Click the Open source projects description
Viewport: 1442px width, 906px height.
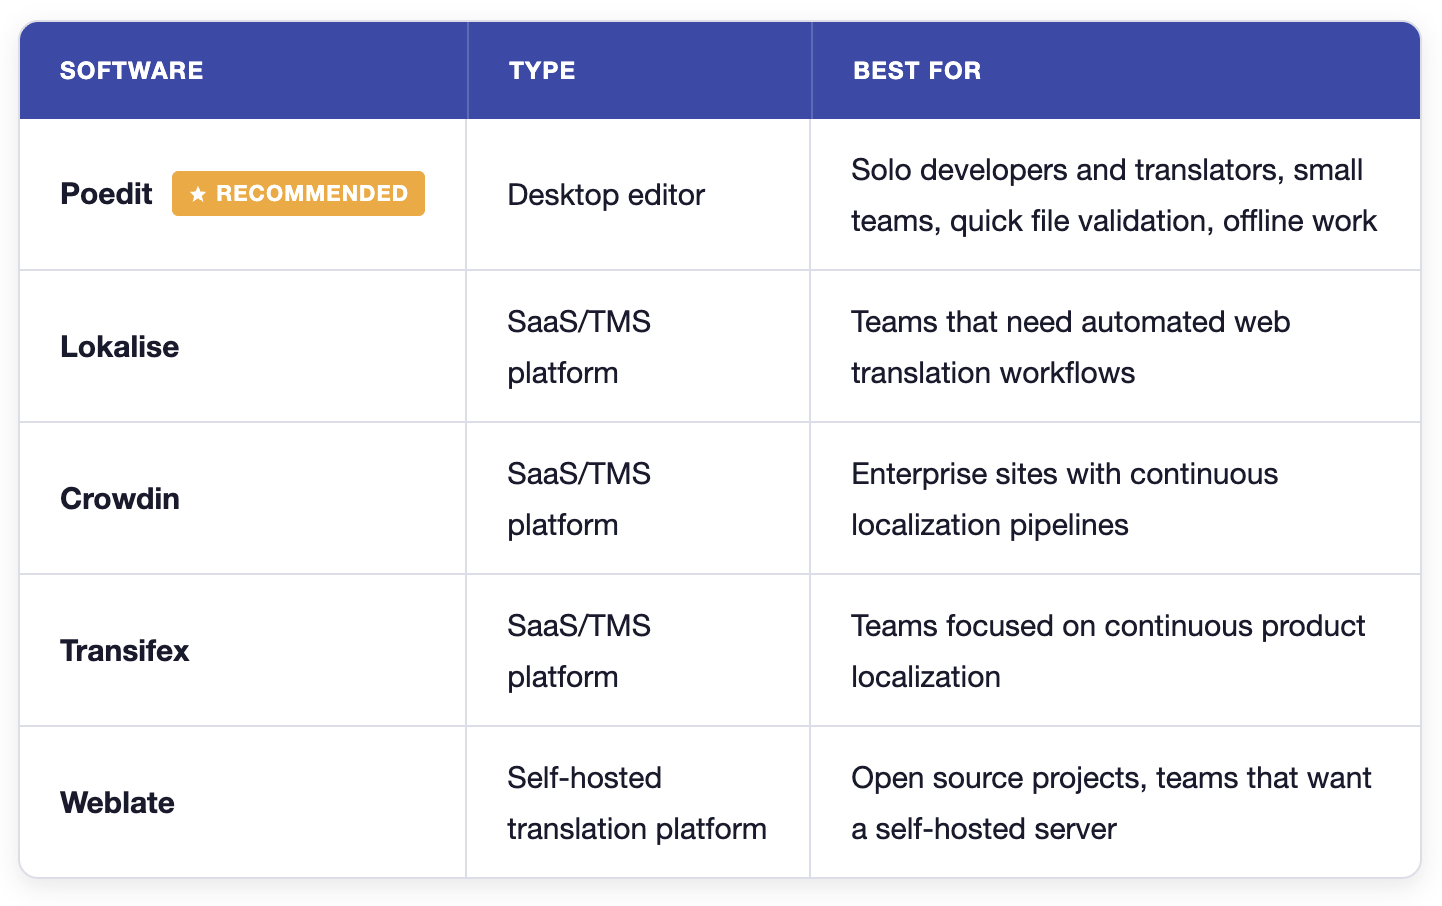[1111, 803]
